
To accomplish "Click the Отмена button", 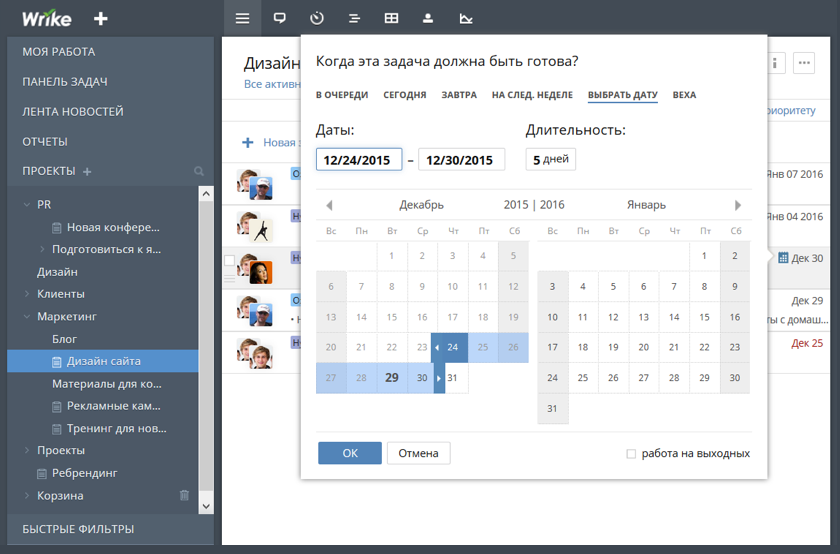I will (418, 453).
